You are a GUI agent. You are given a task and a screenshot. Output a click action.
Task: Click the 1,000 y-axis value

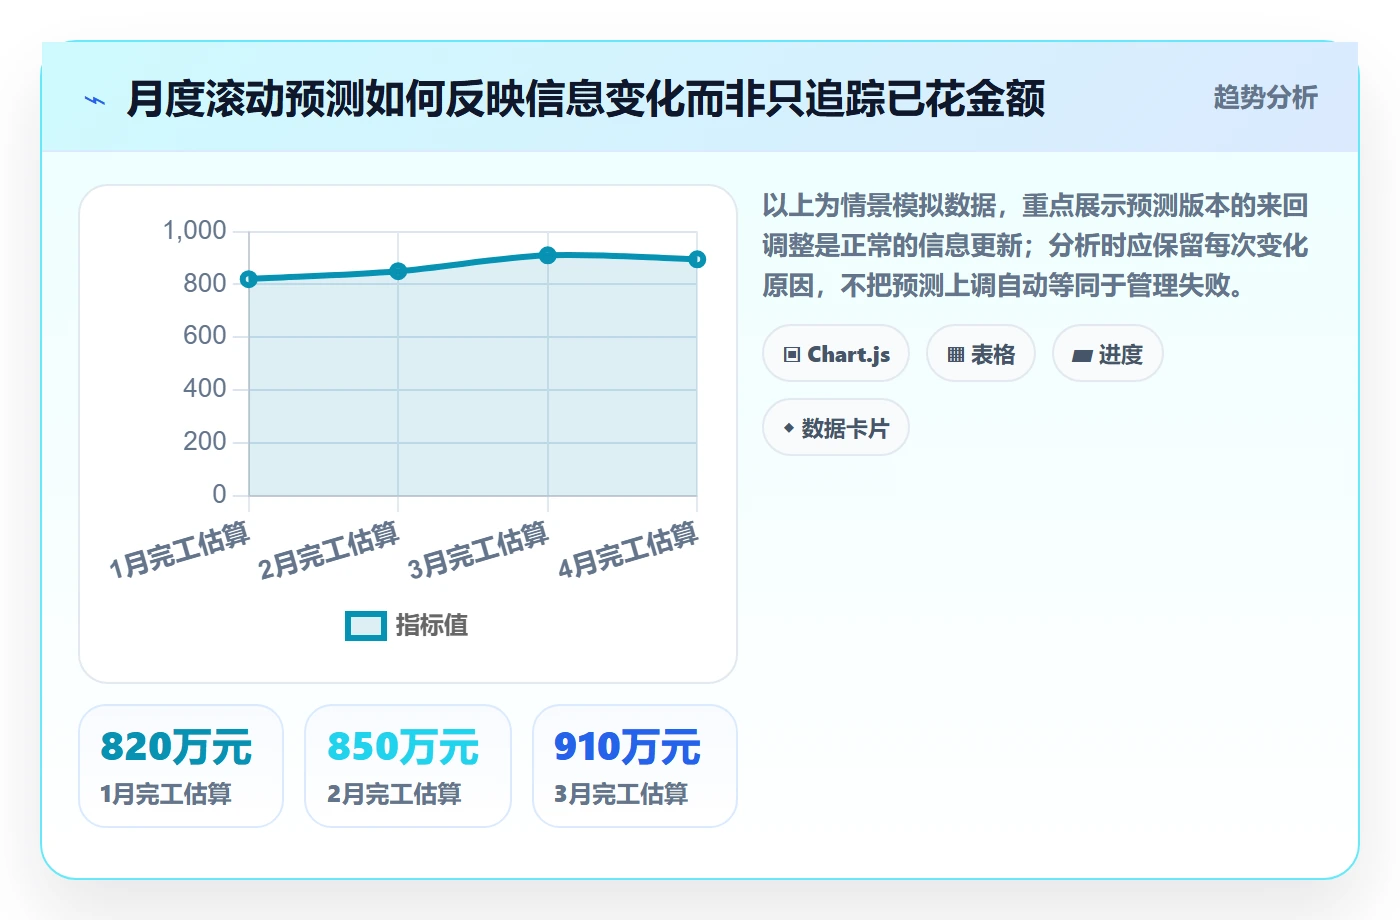(195, 231)
